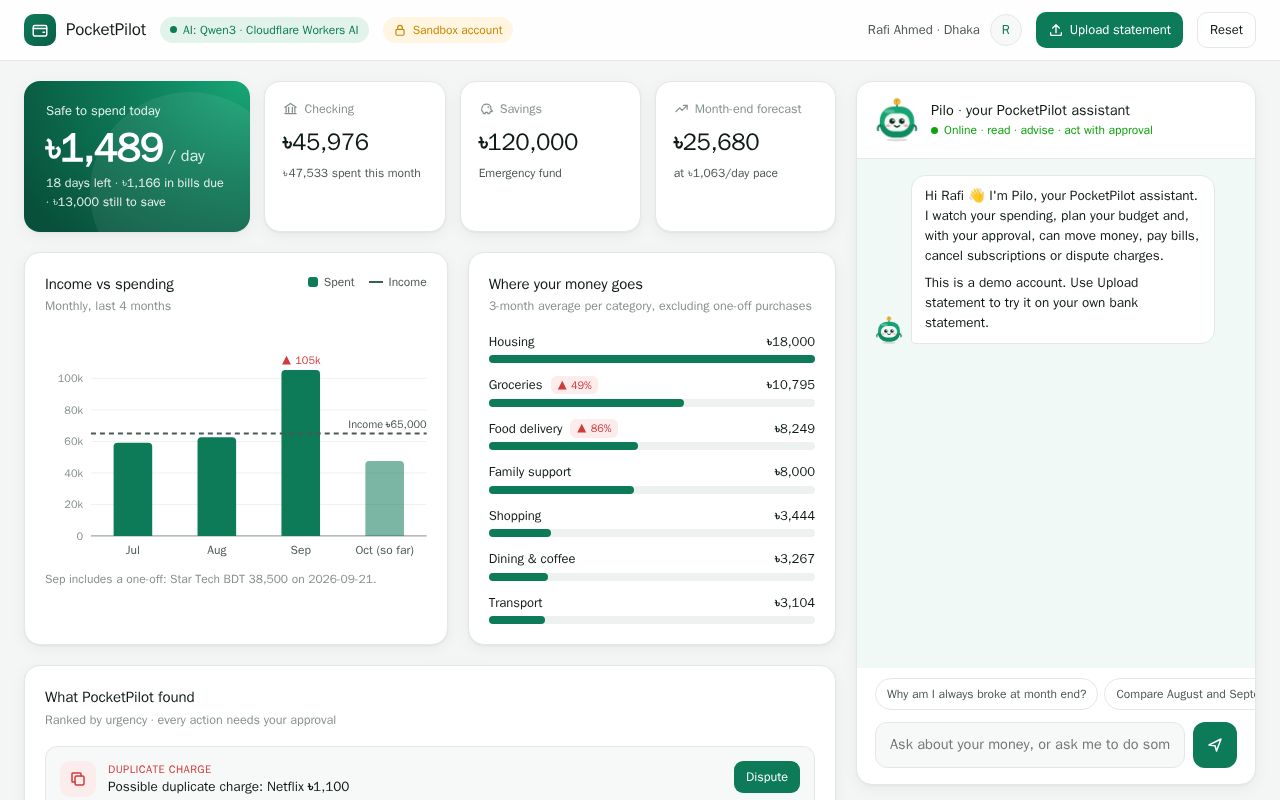Click the Housing spending progress bar

(x=652, y=359)
